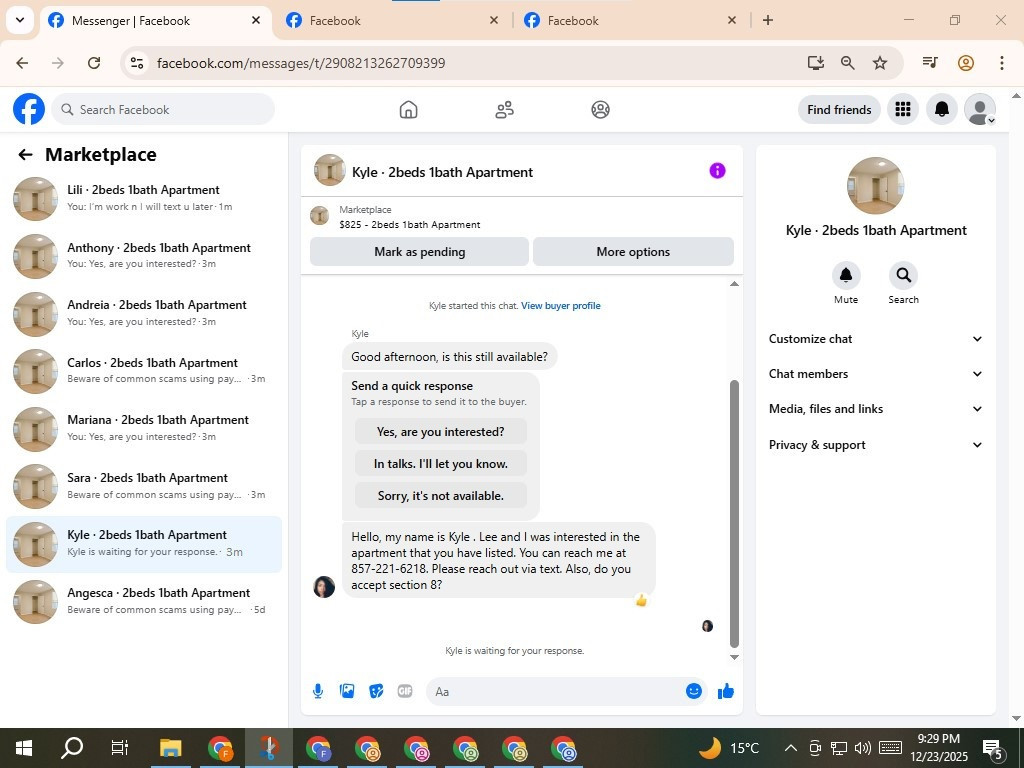Send a thumbs-up like
1024x768 pixels.
point(726,691)
